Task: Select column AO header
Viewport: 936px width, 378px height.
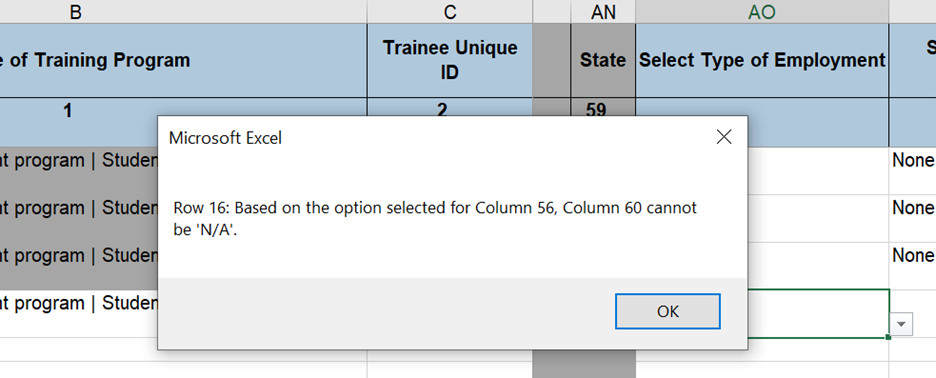Action: point(762,11)
